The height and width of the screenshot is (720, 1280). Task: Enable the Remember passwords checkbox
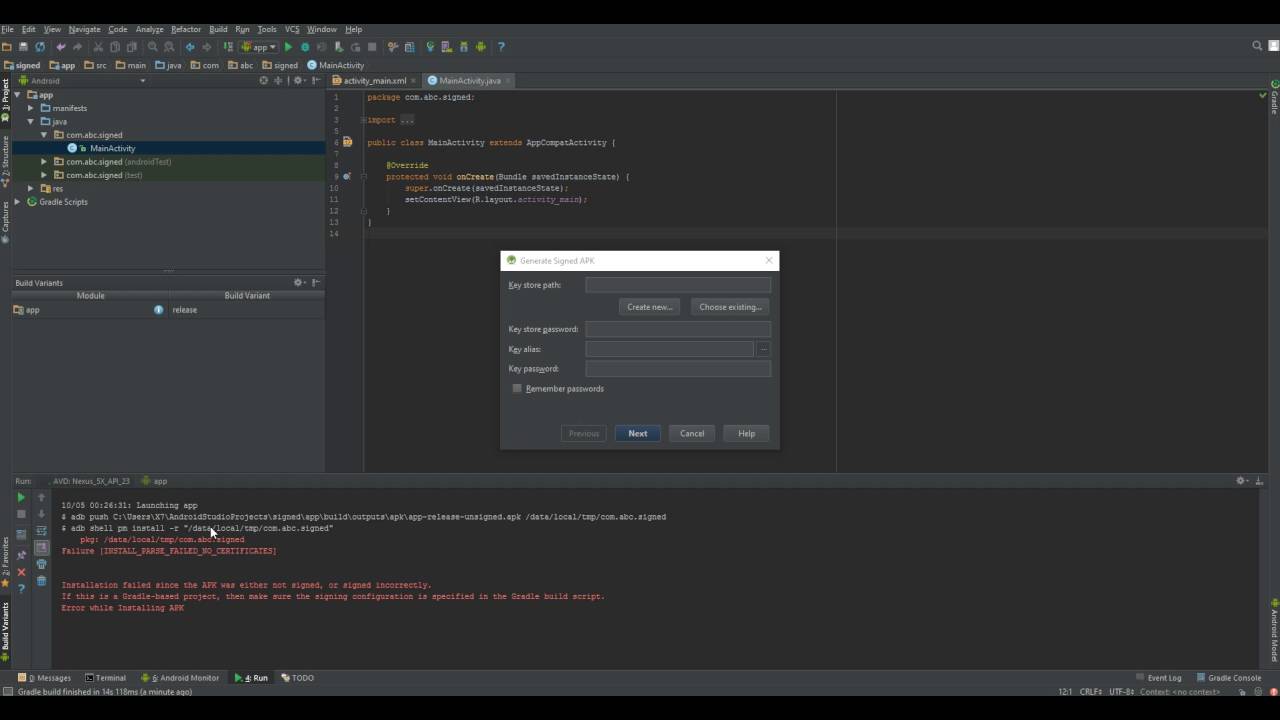517,389
